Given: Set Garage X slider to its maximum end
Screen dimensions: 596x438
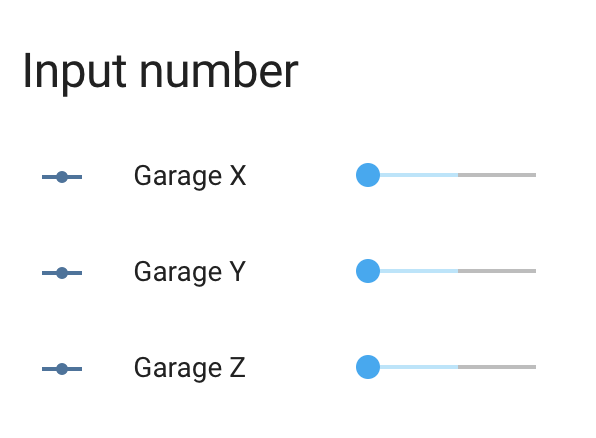Looking at the screenshot, I should pos(535,175).
